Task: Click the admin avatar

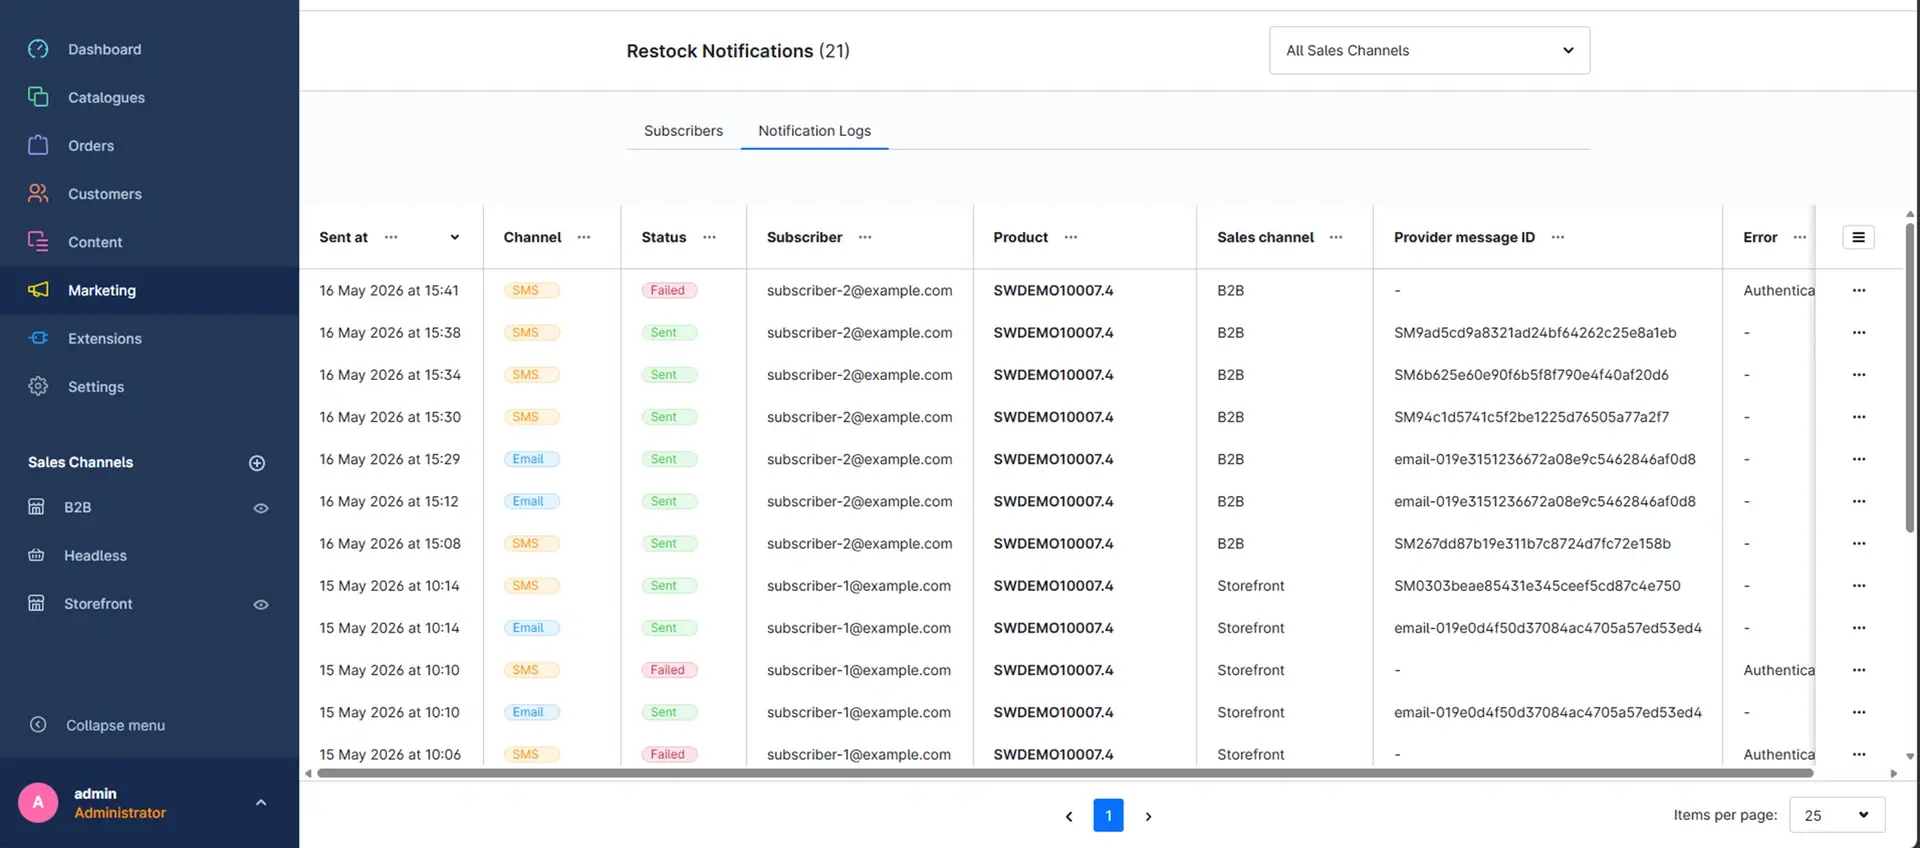Action: 38,802
